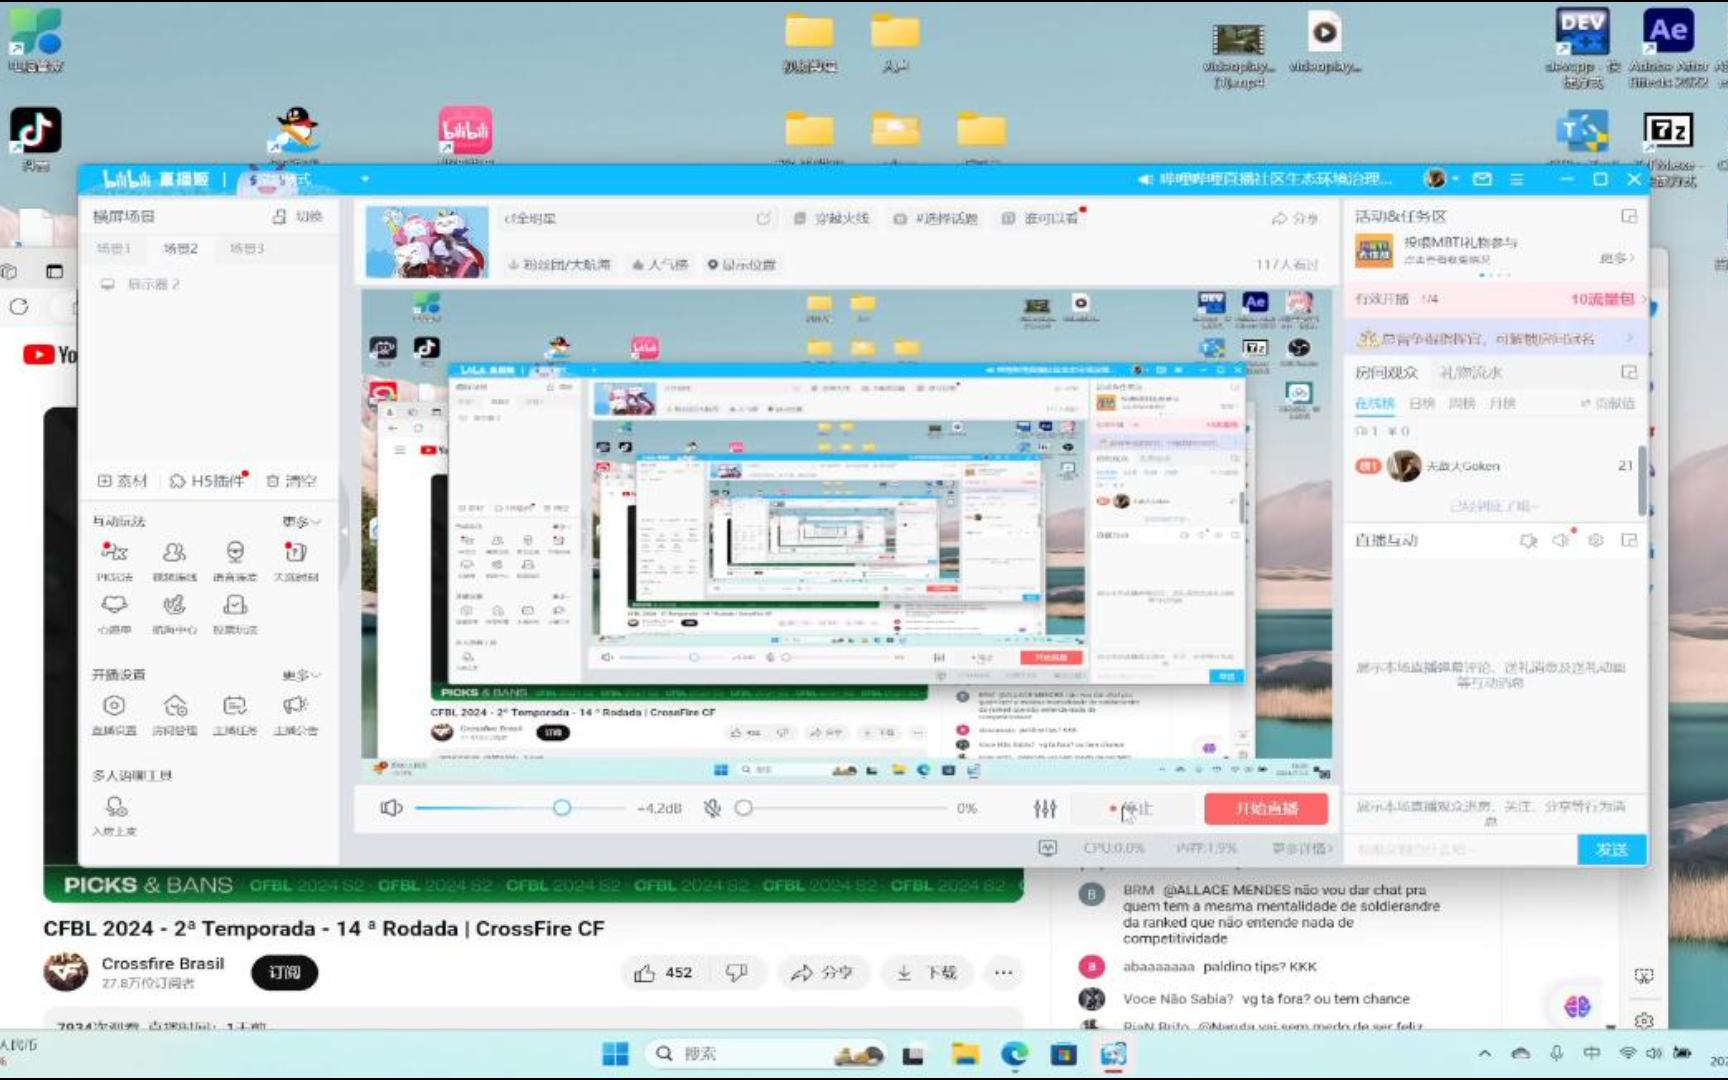This screenshot has width=1728, height=1080.
Task: Expand 更多详情 performance details
Action: pyautogui.click(x=1303, y=848)
